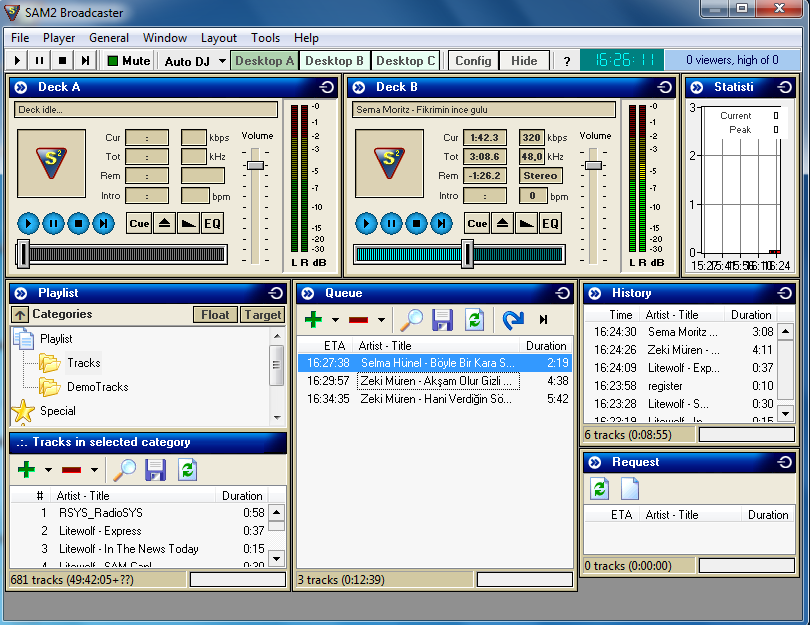Open category tracks add dropdown arrow
The width and height of the screenshot is (810, 625).
click(x=48, y=470)
